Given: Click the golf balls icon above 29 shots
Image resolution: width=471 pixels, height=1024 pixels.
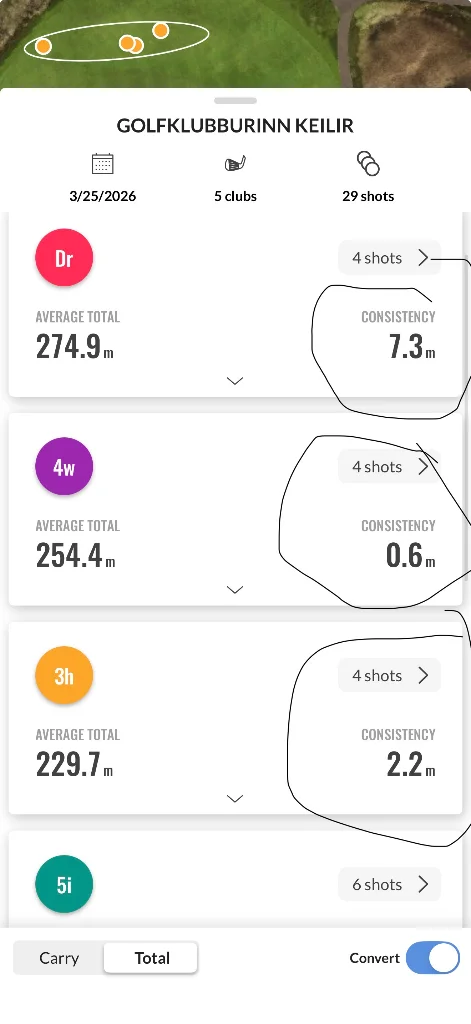Looking at the screenshot, I should [x=368, y=163].
